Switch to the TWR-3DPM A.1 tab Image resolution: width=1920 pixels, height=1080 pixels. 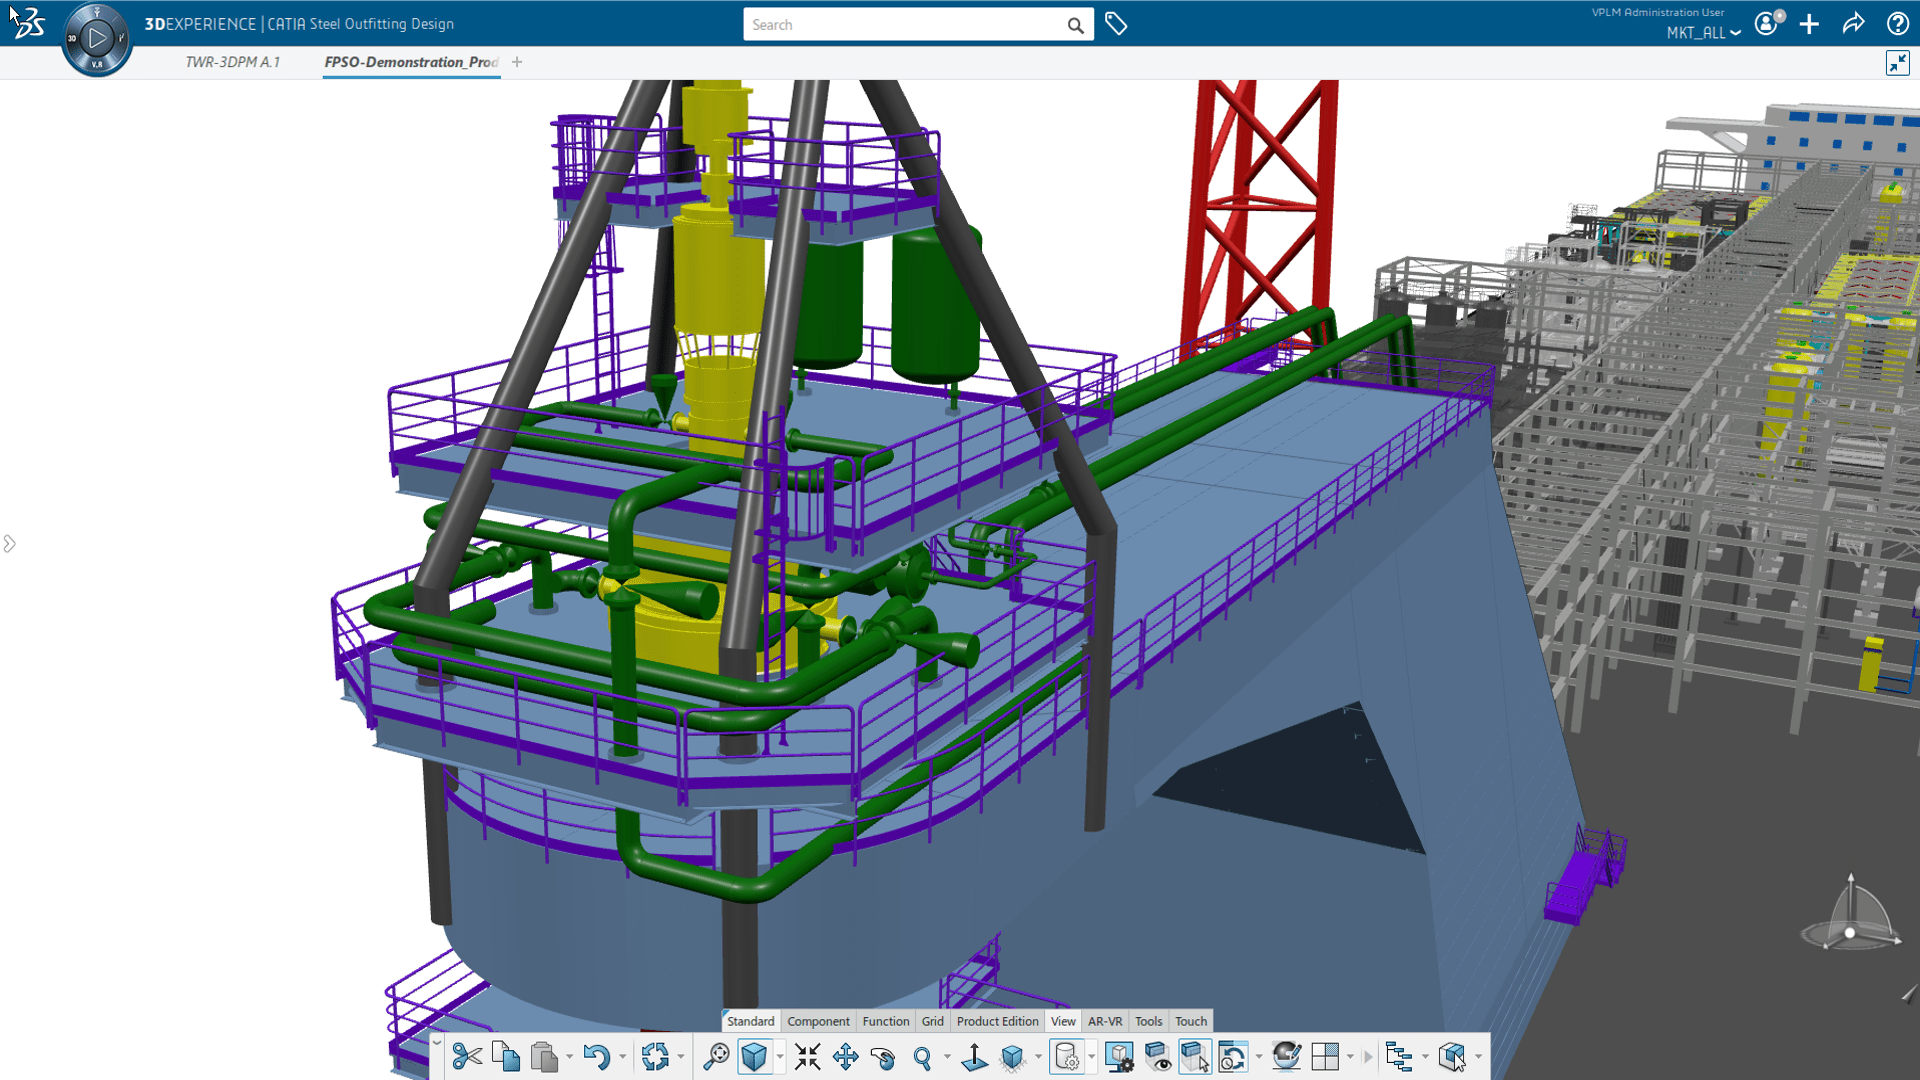tap(232, 62)
